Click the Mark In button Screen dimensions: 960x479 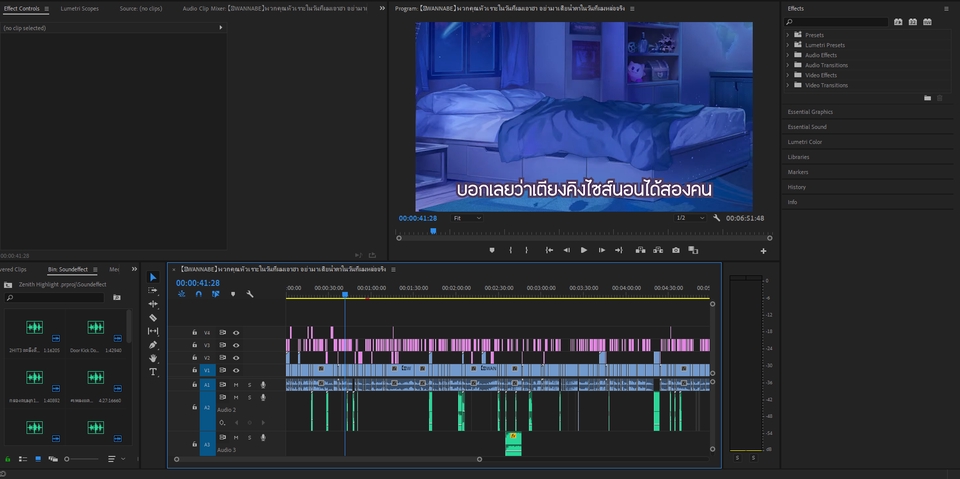(511, 250)
